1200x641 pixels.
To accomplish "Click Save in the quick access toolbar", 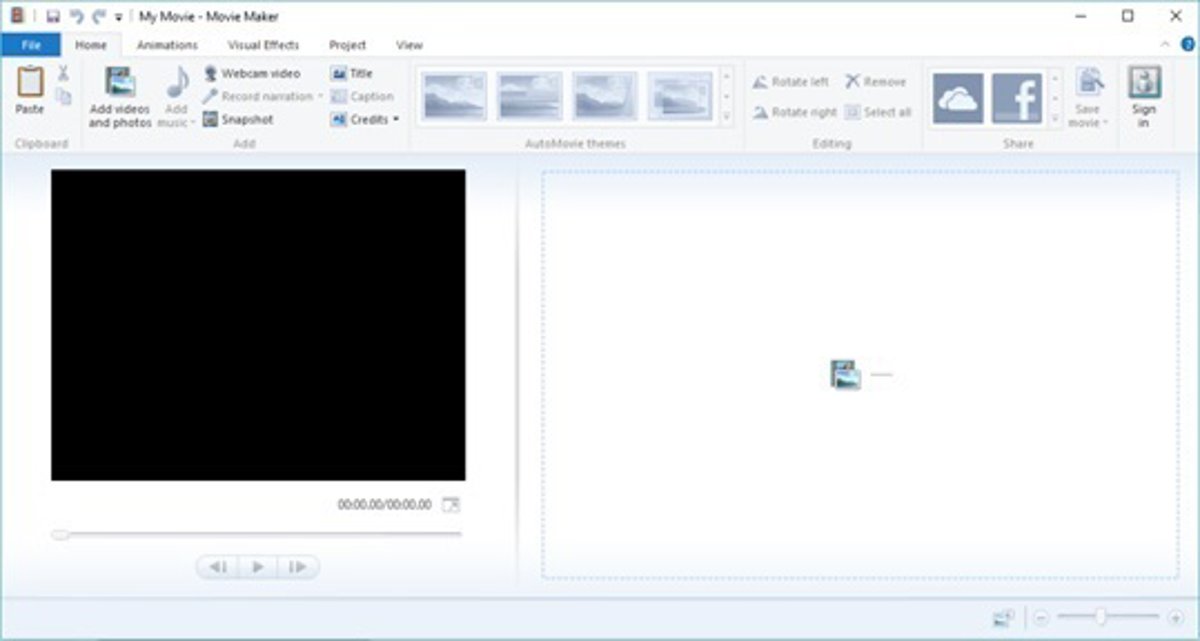I will [53, 17].
